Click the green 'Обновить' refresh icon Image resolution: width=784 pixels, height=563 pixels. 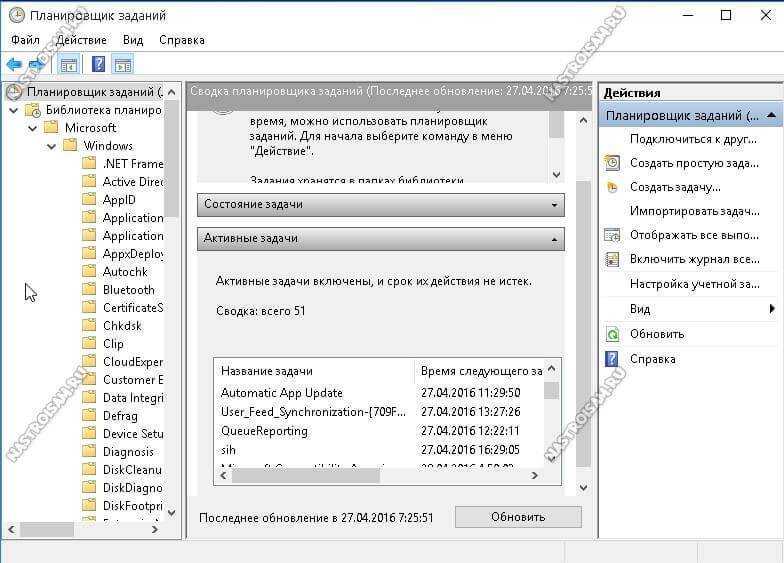pyautogui.click(x=612, y=334)
